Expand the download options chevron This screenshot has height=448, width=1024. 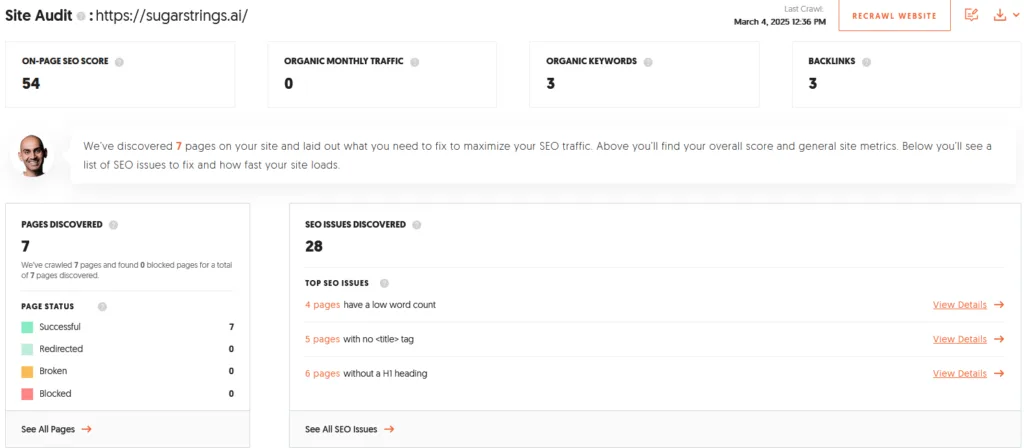1014,16
